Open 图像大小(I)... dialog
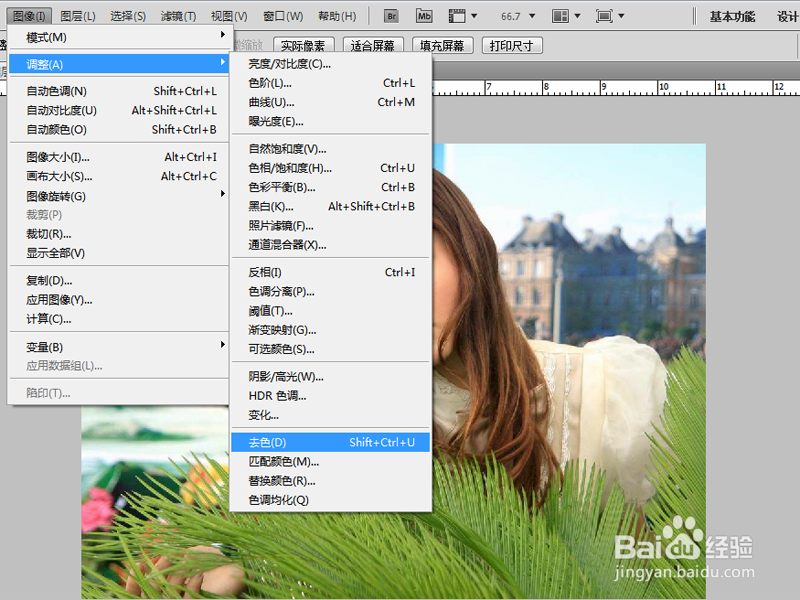Image resolution: width=800 pixels, height=600 pixels. 118,157
